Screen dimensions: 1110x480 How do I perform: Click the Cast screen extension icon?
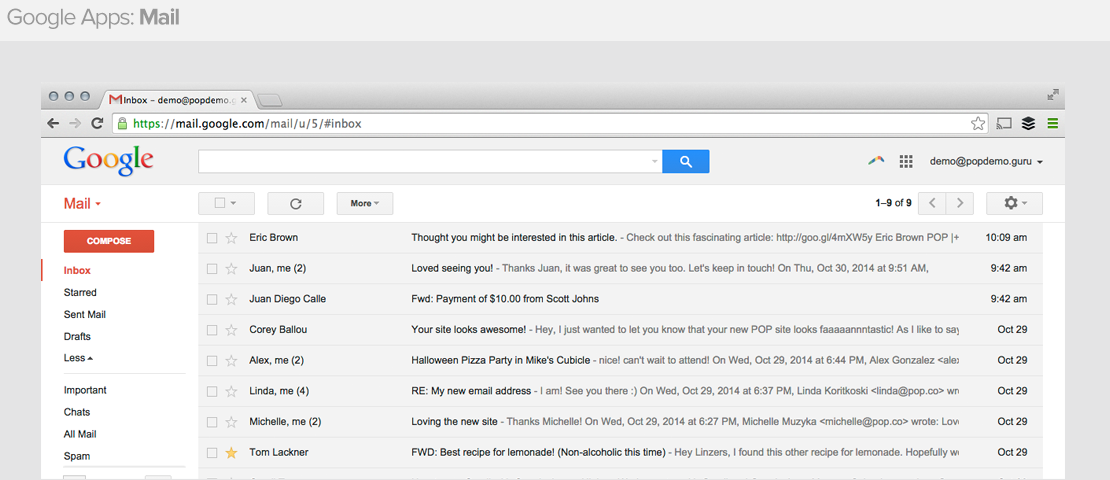[1004, 124]
